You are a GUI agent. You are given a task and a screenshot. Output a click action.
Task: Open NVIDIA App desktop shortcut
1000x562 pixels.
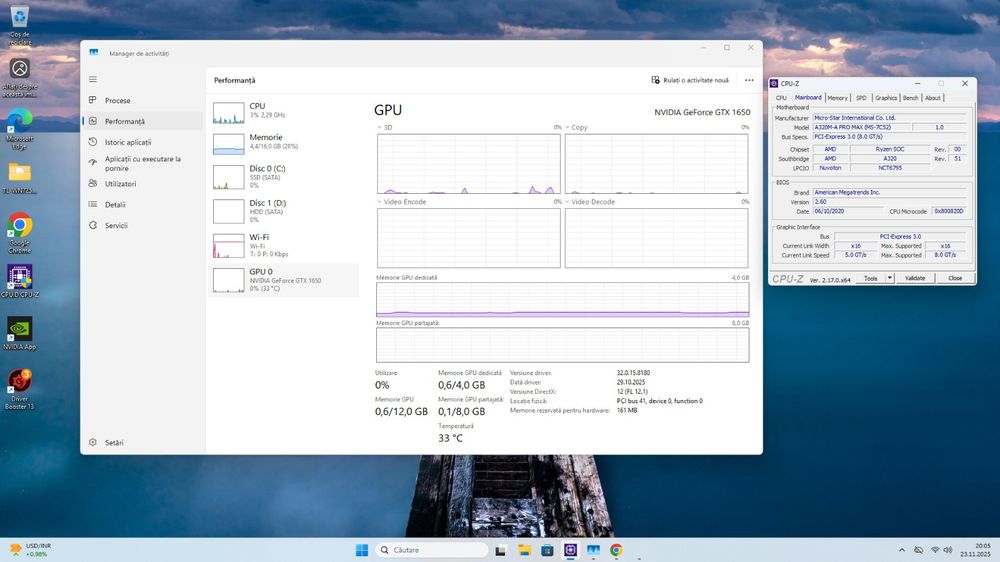(20, 334)
